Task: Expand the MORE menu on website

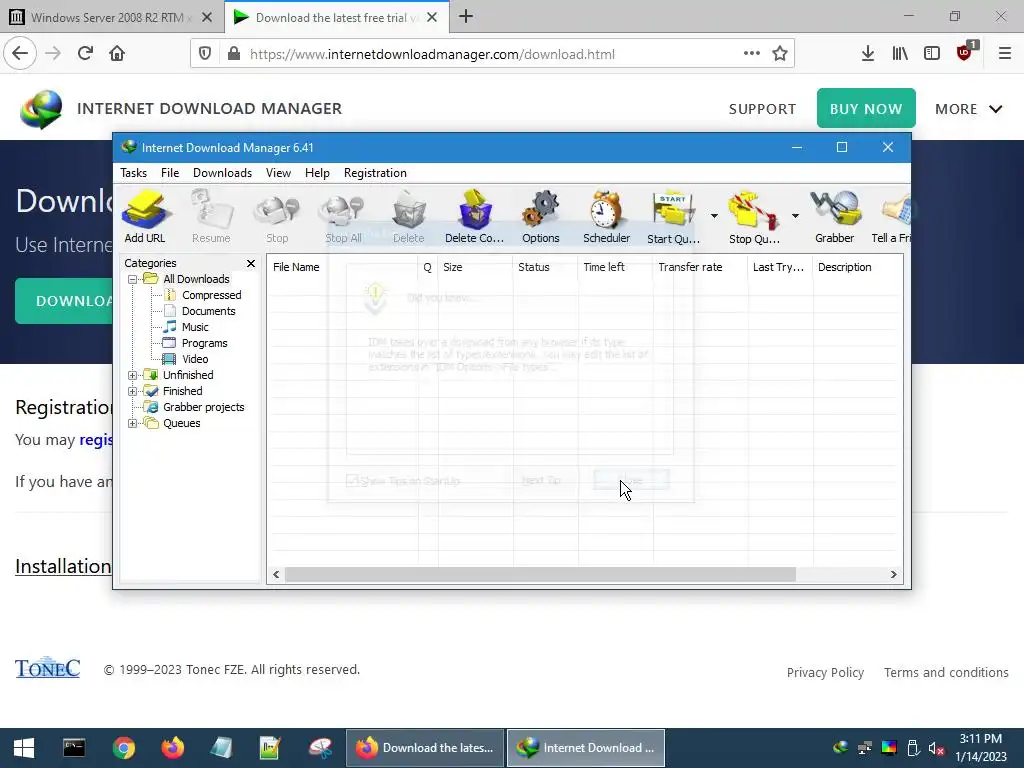Action: [x=968, y=109]
